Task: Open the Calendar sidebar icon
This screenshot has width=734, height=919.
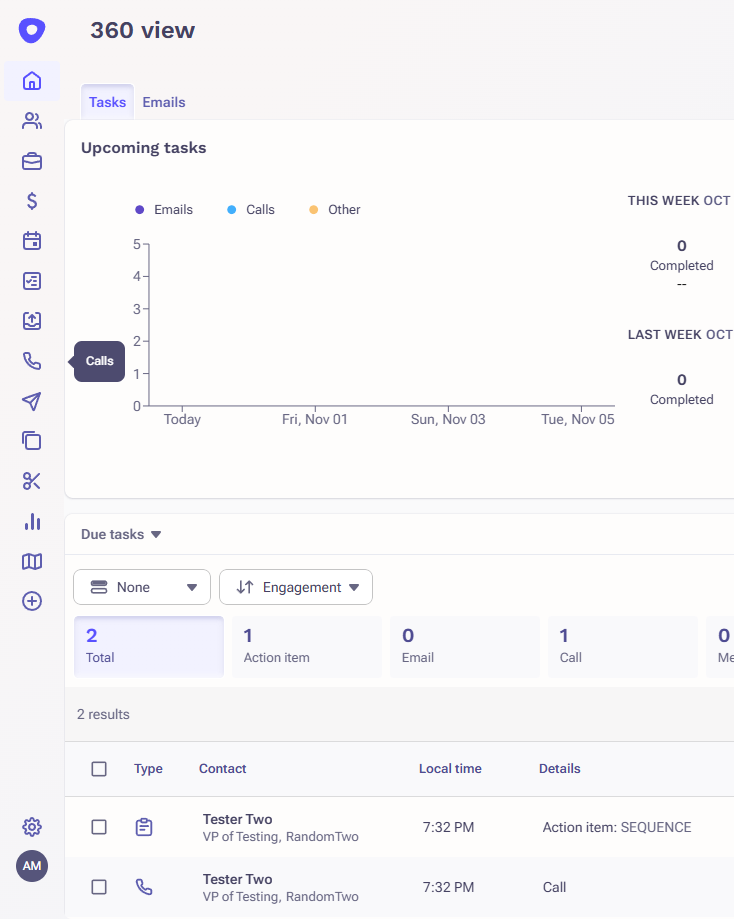Action: [32, 241]
